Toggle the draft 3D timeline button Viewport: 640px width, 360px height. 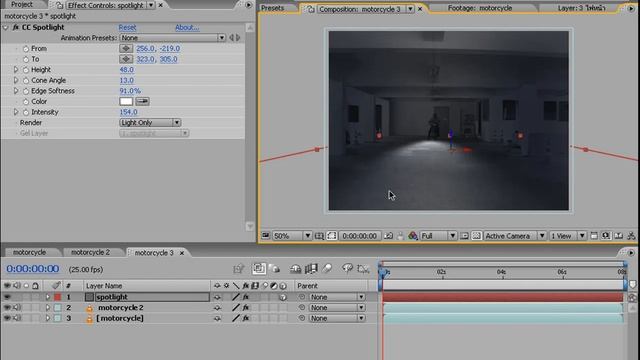pyautogui.click(x=275, y=268)
